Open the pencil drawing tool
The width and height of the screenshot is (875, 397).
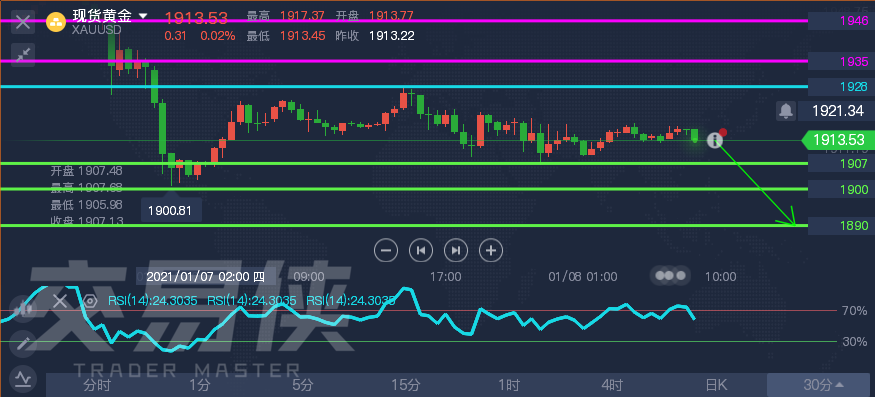pos(23,343)
